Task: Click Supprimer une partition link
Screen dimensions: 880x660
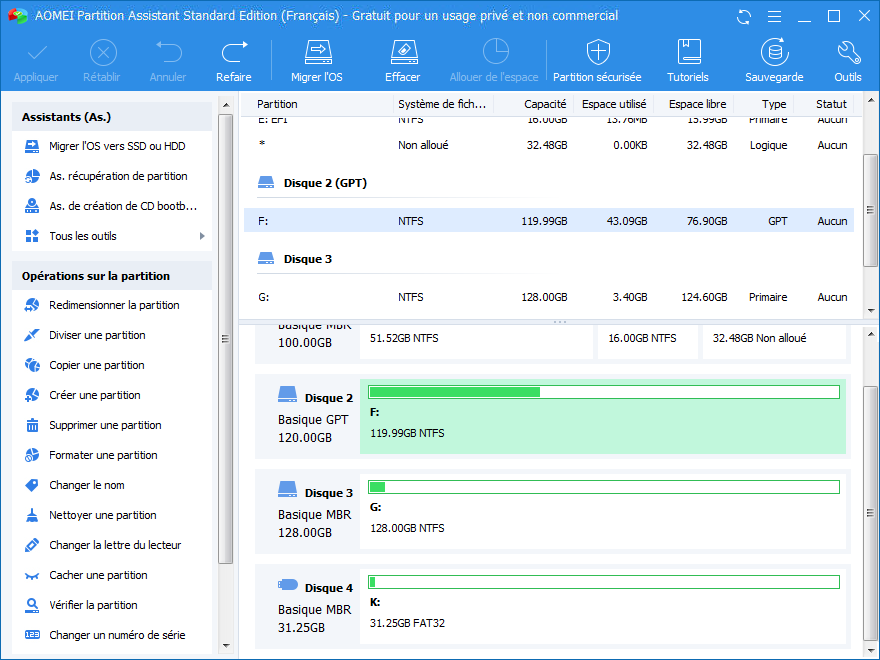Action: [105, 425]
